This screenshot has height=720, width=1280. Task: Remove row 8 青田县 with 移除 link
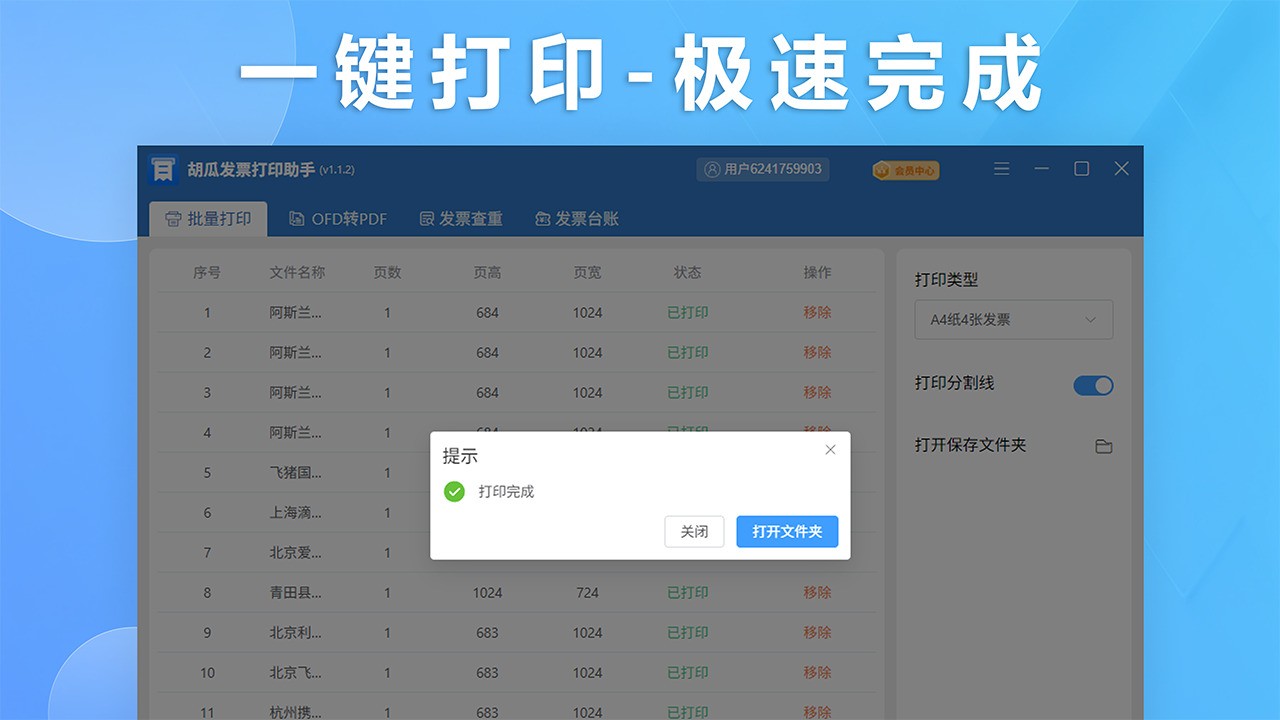coord(817,592)
